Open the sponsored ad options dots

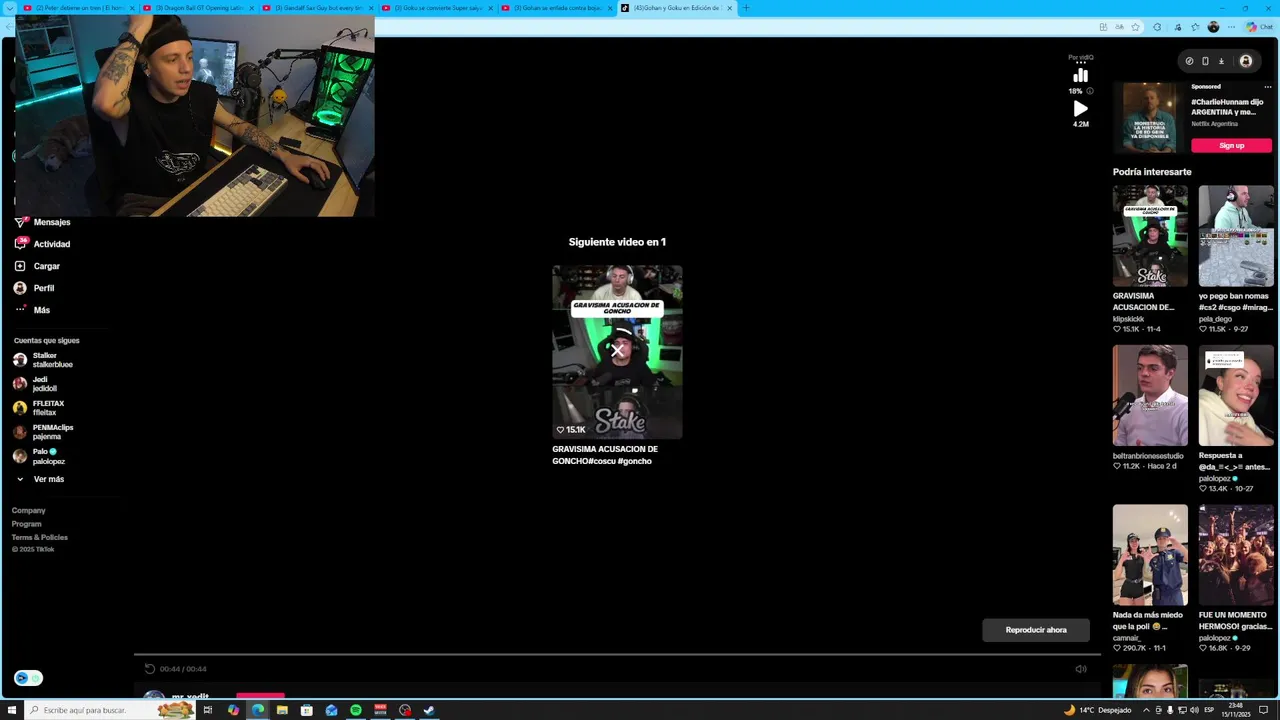click(x=1268, y=87)
